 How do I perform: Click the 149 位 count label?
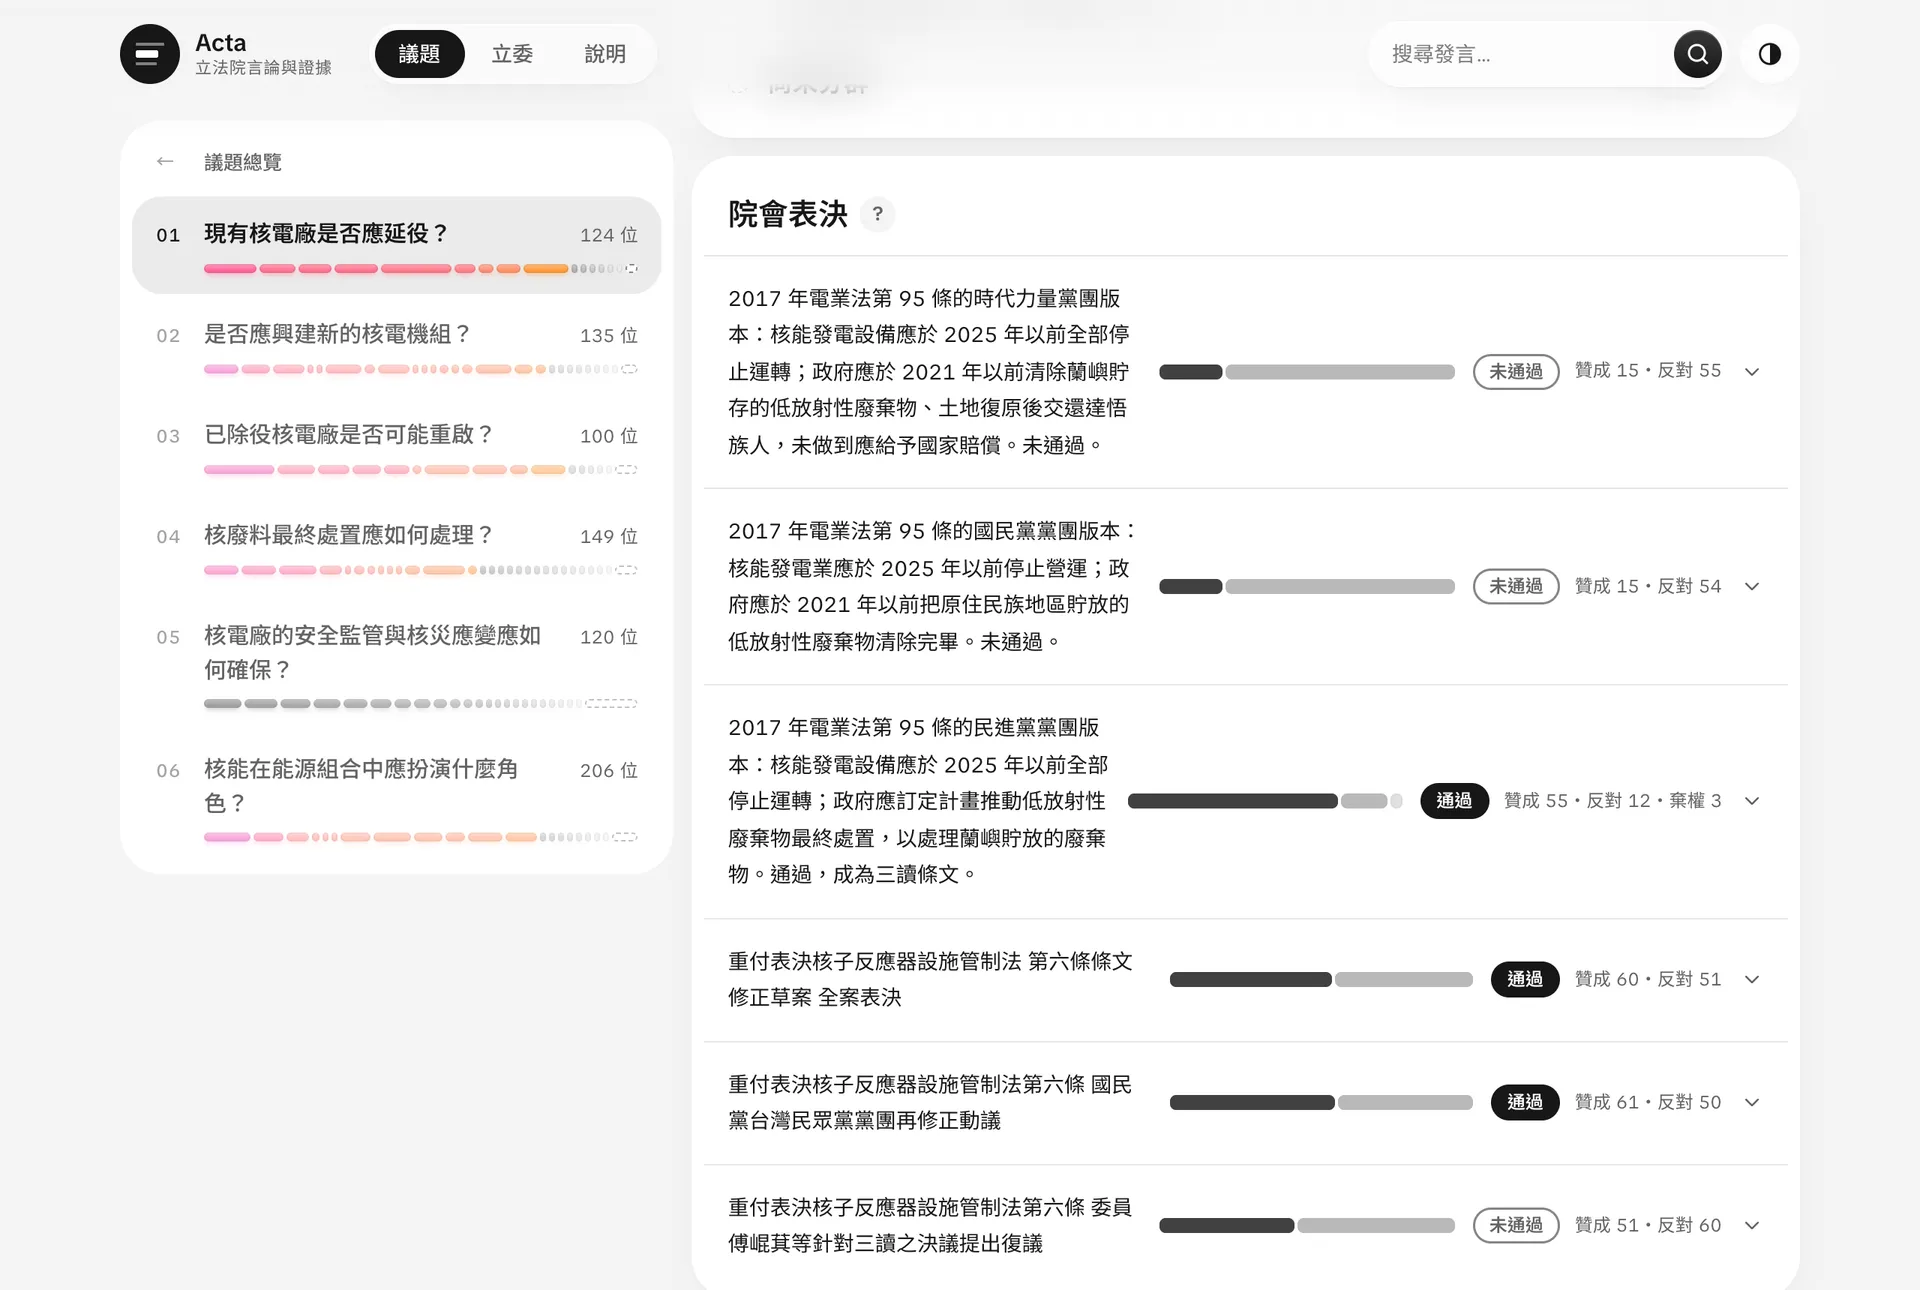tap(609, 537)
